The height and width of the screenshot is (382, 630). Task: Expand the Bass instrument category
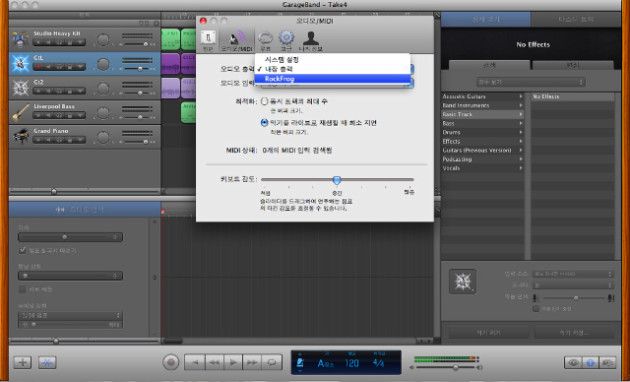(483, 123)
